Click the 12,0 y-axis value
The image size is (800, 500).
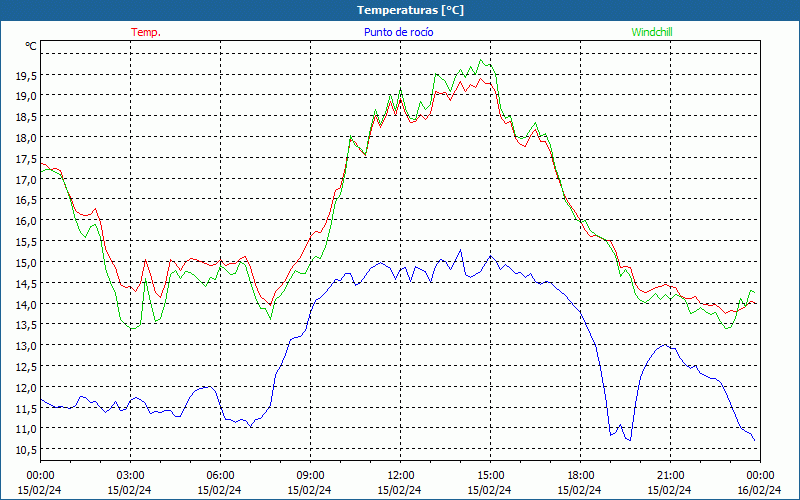pyautogui.click(x=26, y=388)
